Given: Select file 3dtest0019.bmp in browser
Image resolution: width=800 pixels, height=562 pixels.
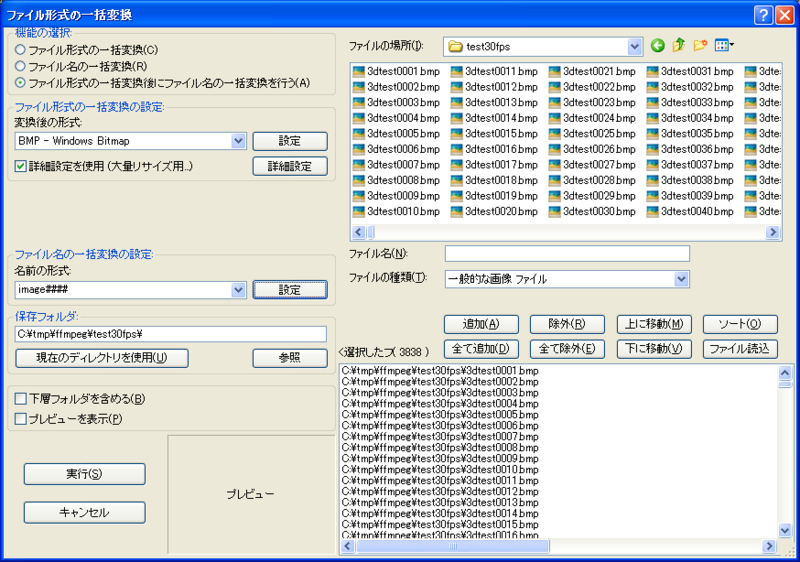Looking at the screenshot, I should 494,196.
